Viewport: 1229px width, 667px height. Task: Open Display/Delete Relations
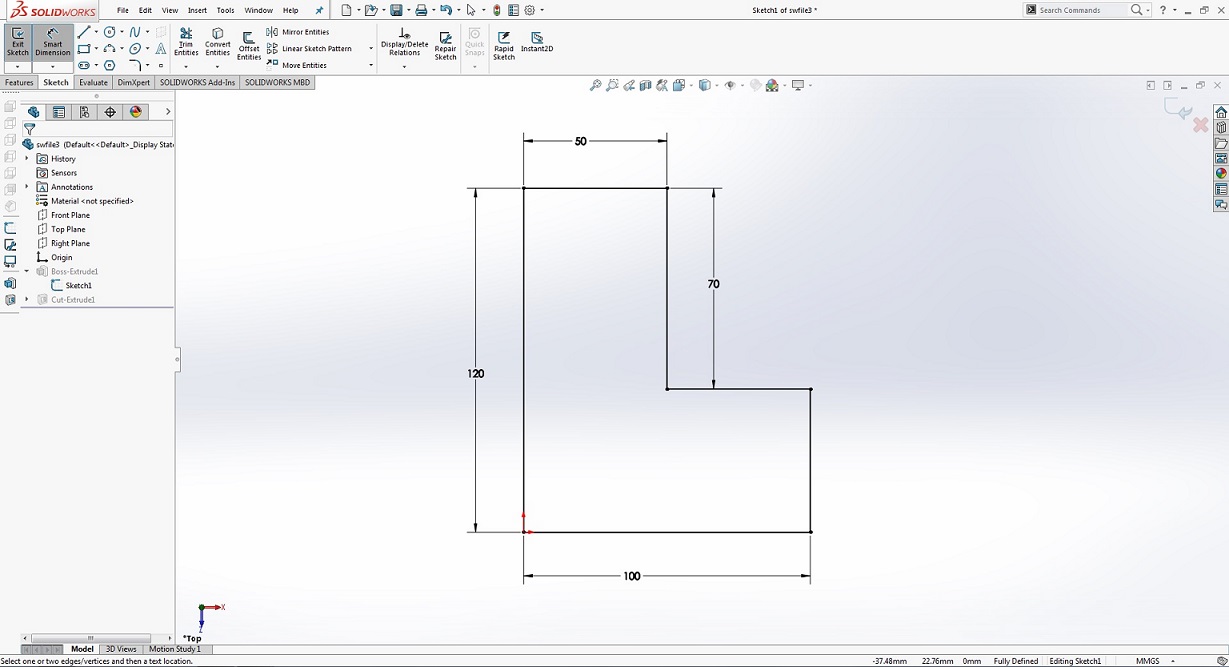(x=404, y=42)
